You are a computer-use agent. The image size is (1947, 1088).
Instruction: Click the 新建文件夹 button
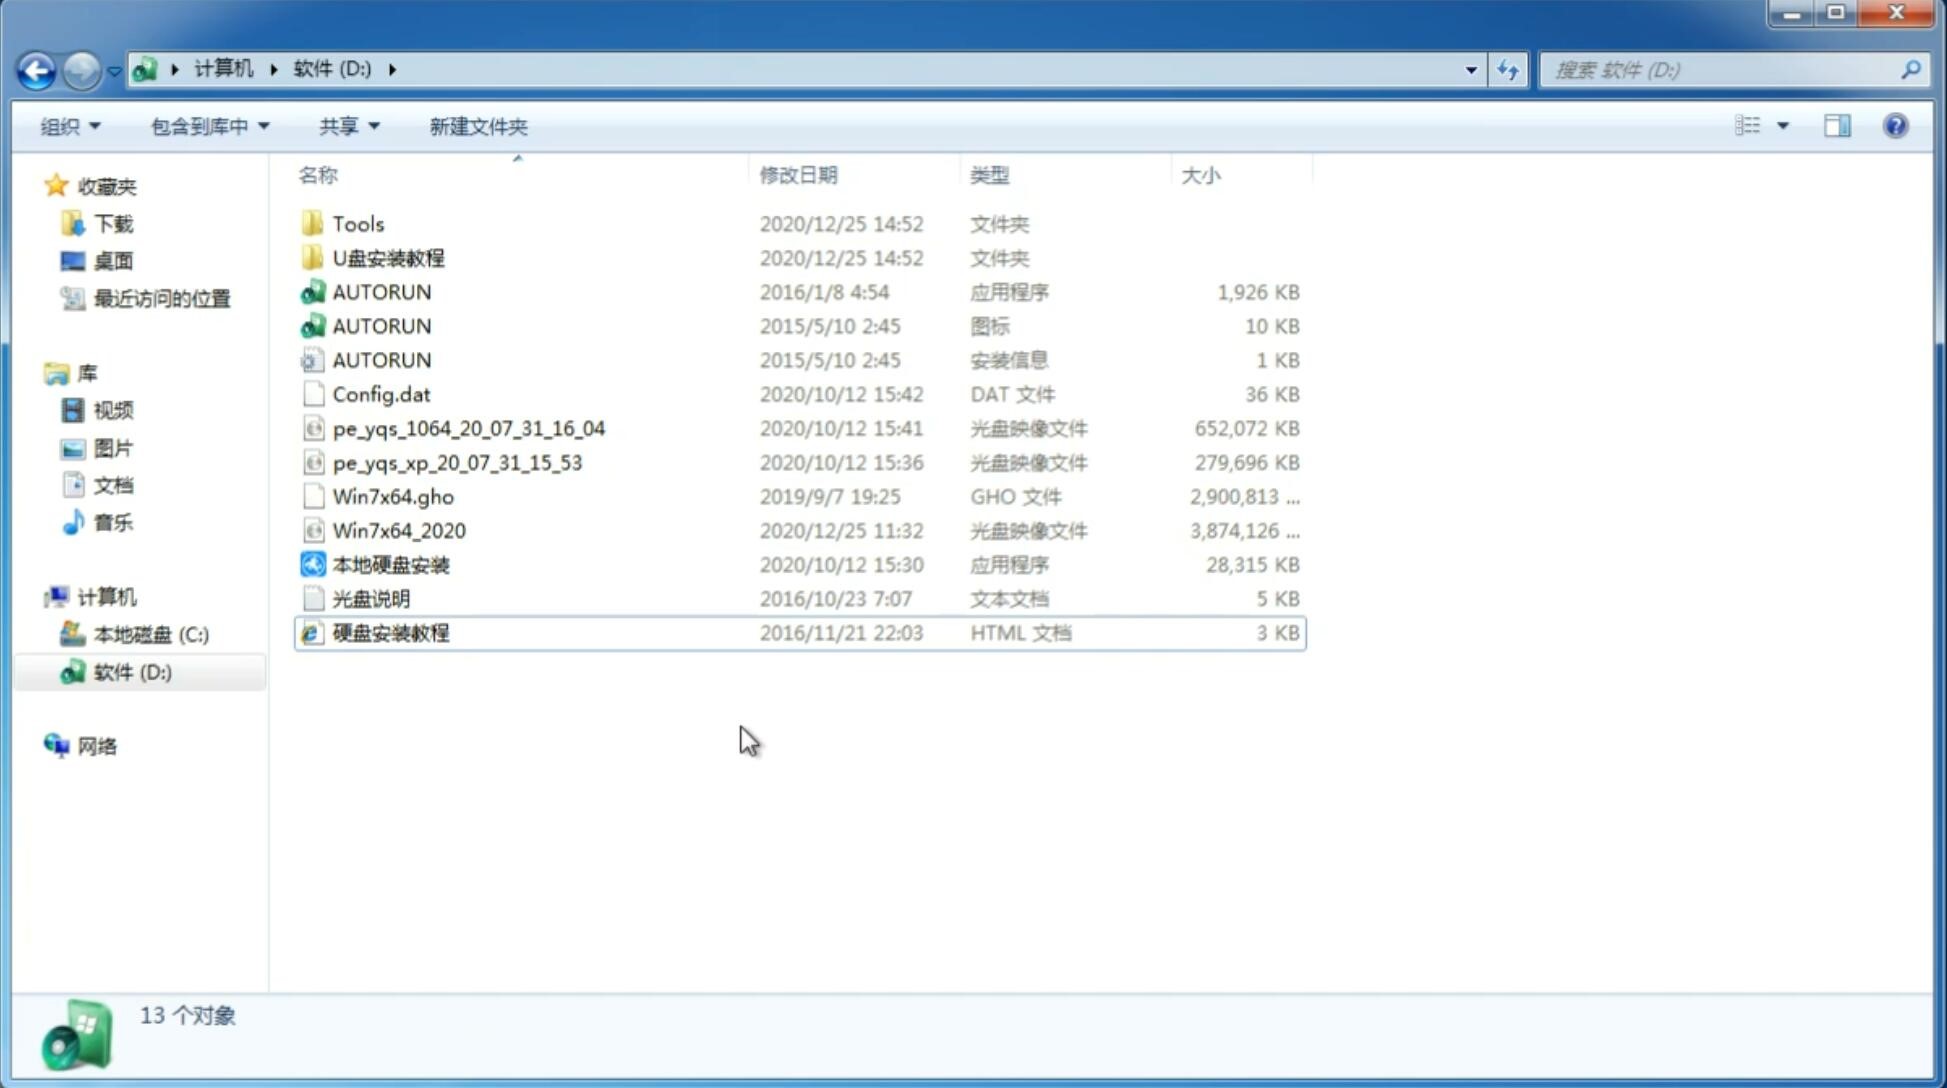(x=477, y=124)
